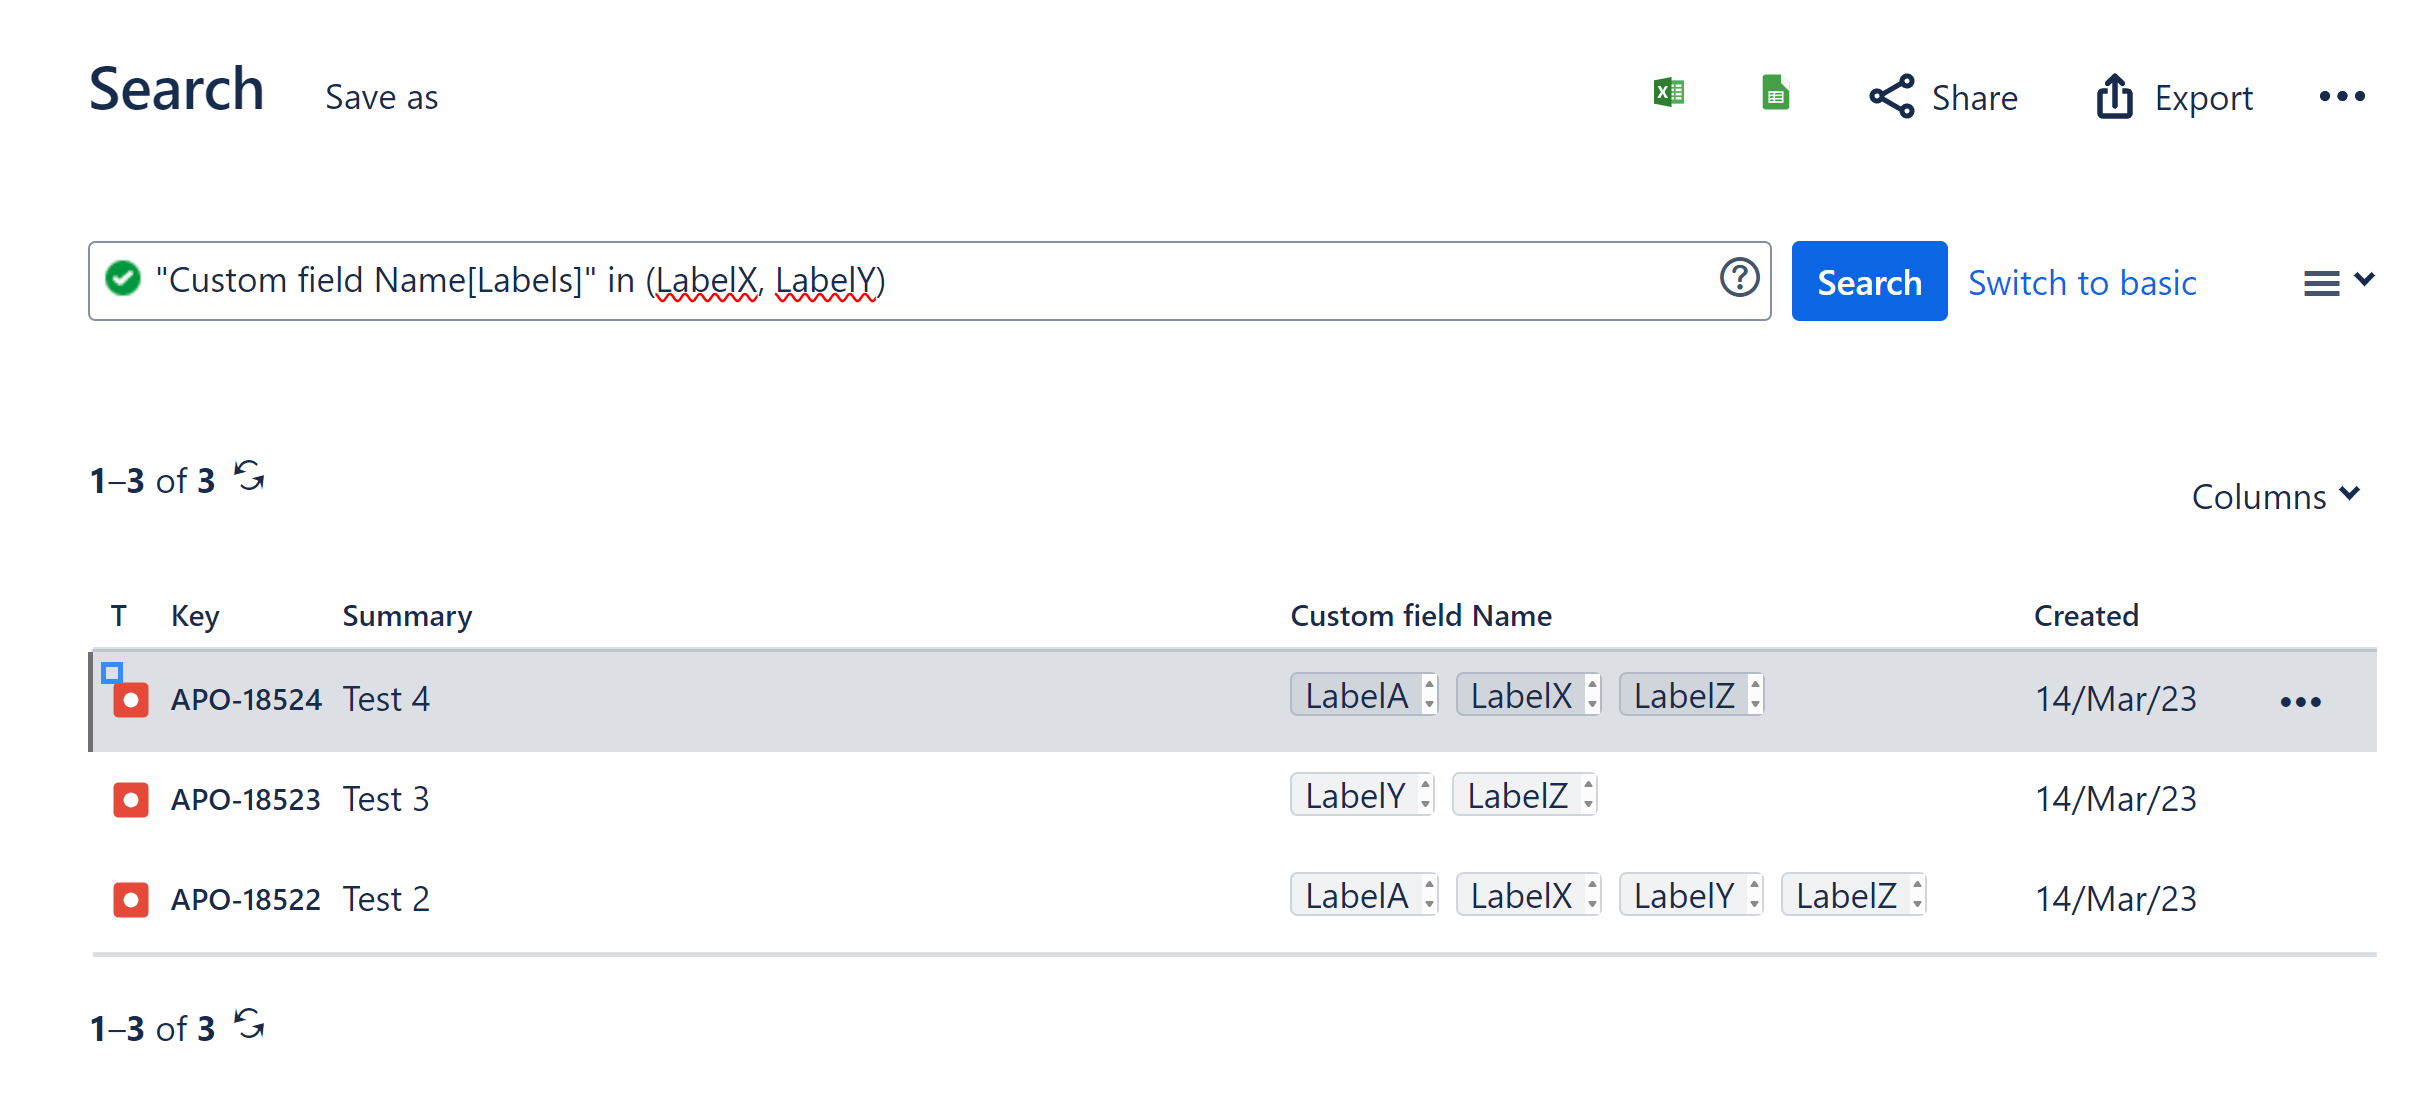Viewport: 2429px width, 1115px height.
Task: Click the Google Sheets export icon
Action: (1775, 94)
